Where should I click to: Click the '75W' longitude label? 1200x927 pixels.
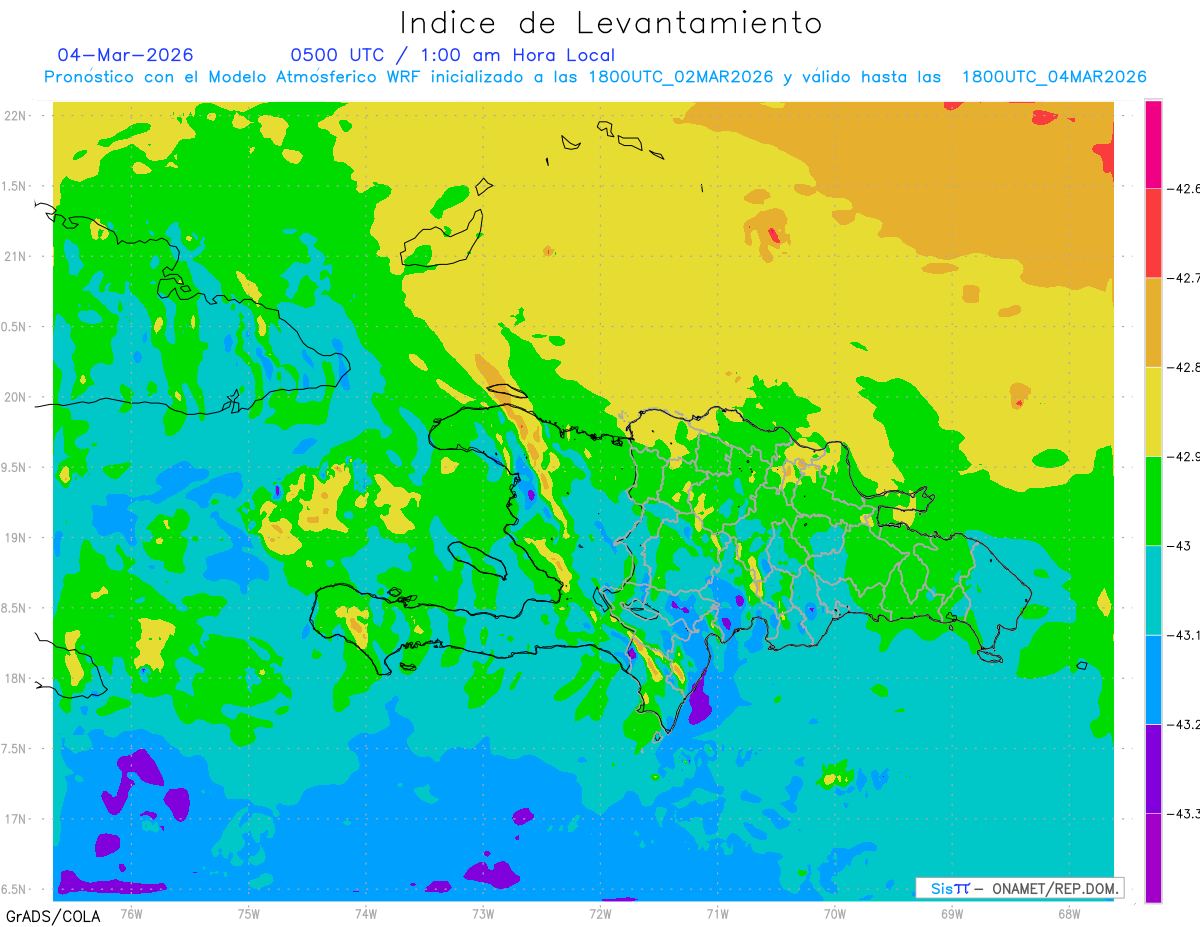tap(249, 913)
